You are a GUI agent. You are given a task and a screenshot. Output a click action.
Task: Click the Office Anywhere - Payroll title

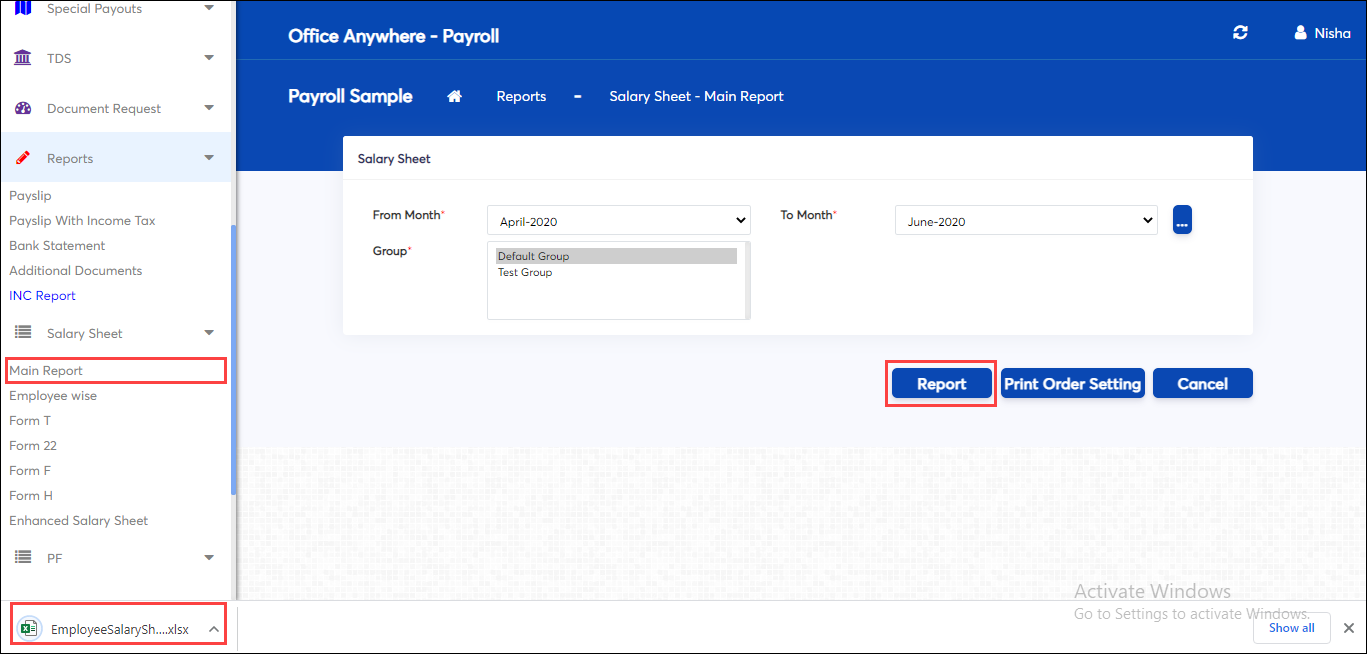(x=393, y=36)
